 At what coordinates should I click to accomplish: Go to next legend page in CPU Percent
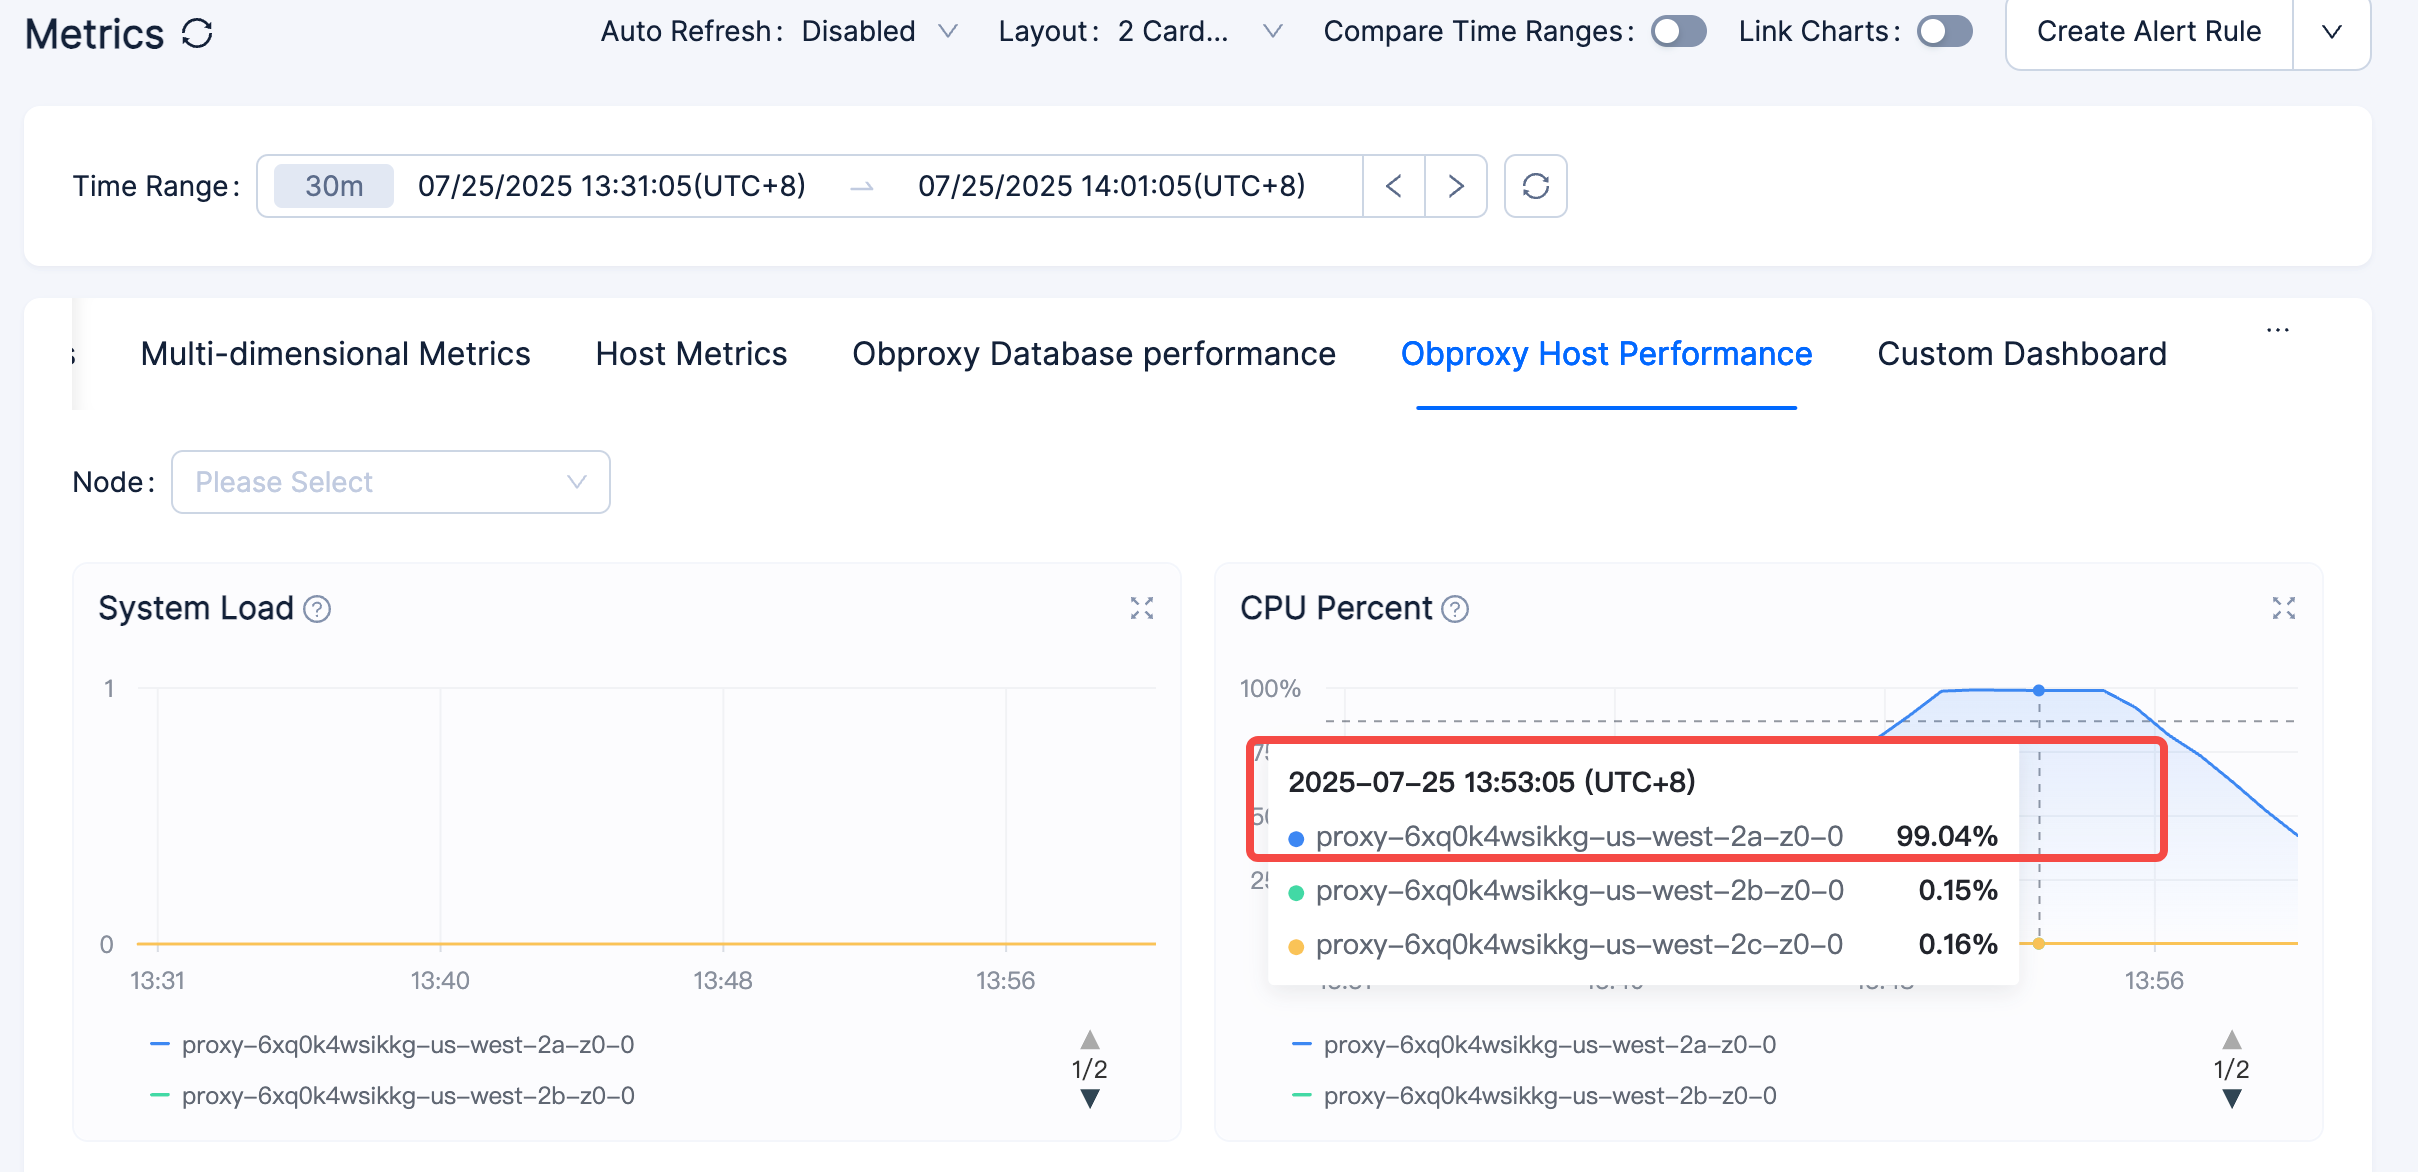[2232, 1099]
